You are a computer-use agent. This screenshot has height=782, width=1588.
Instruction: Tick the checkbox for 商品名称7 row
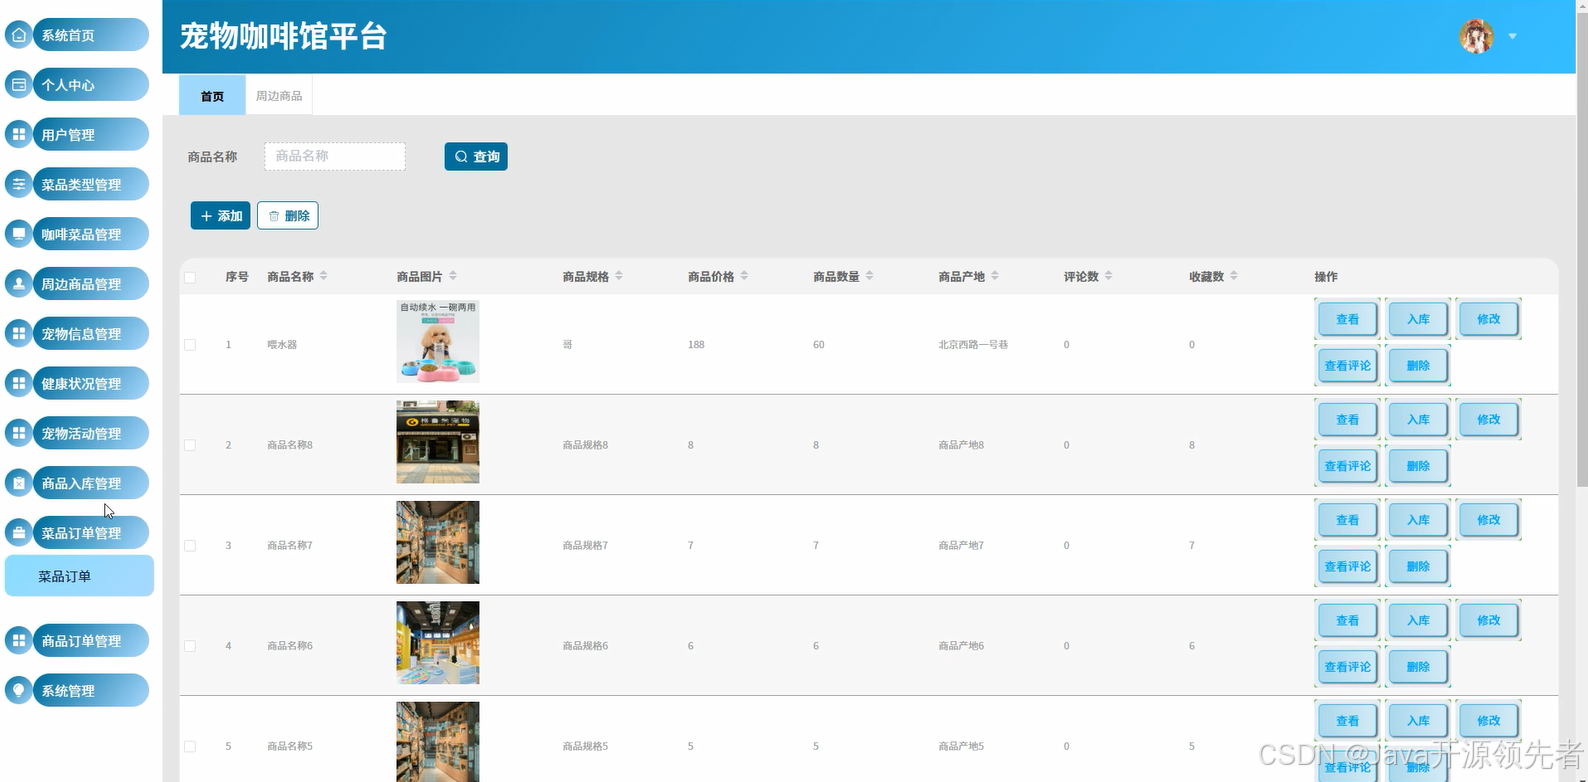click(x=190, y=546)
